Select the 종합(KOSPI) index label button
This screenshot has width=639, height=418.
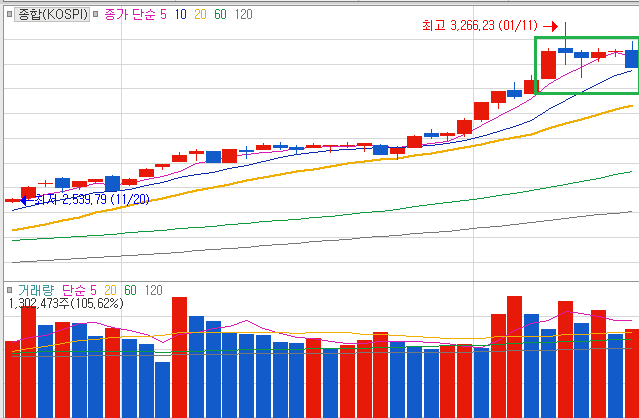52,16
